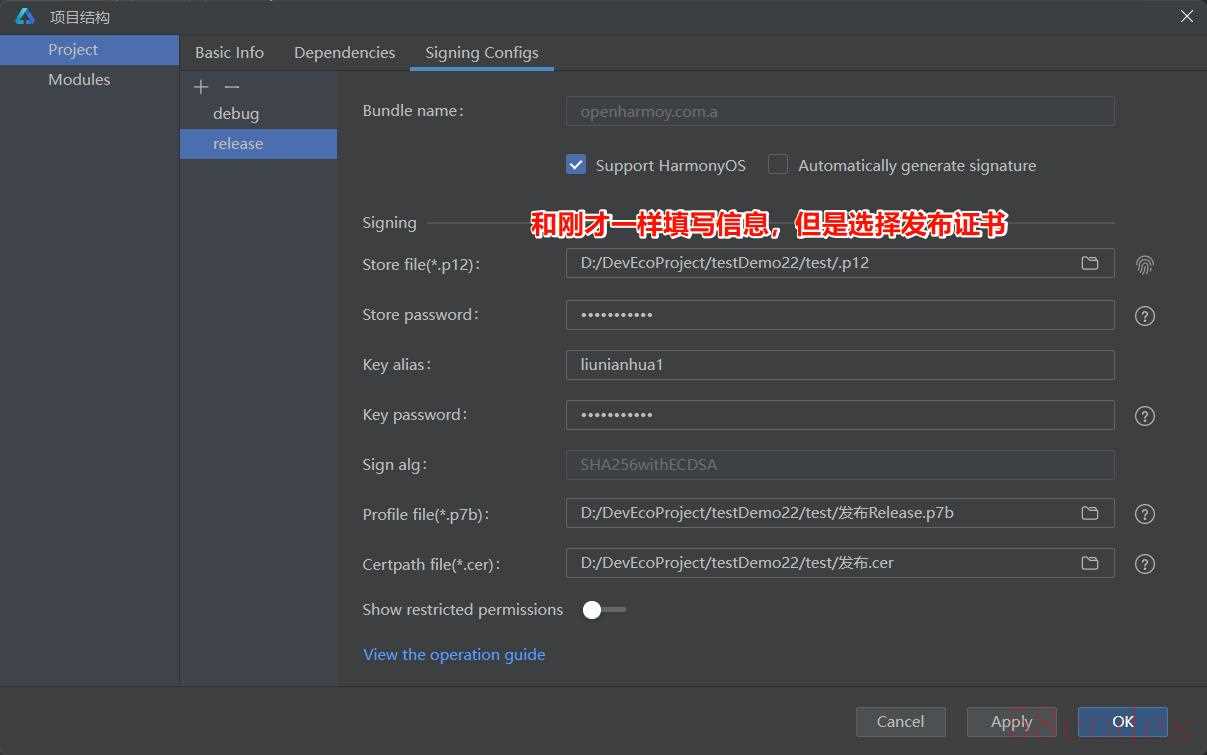1207x755 pixels.
Task: Select Signing Configs tab
Action: tap(482, 52)
